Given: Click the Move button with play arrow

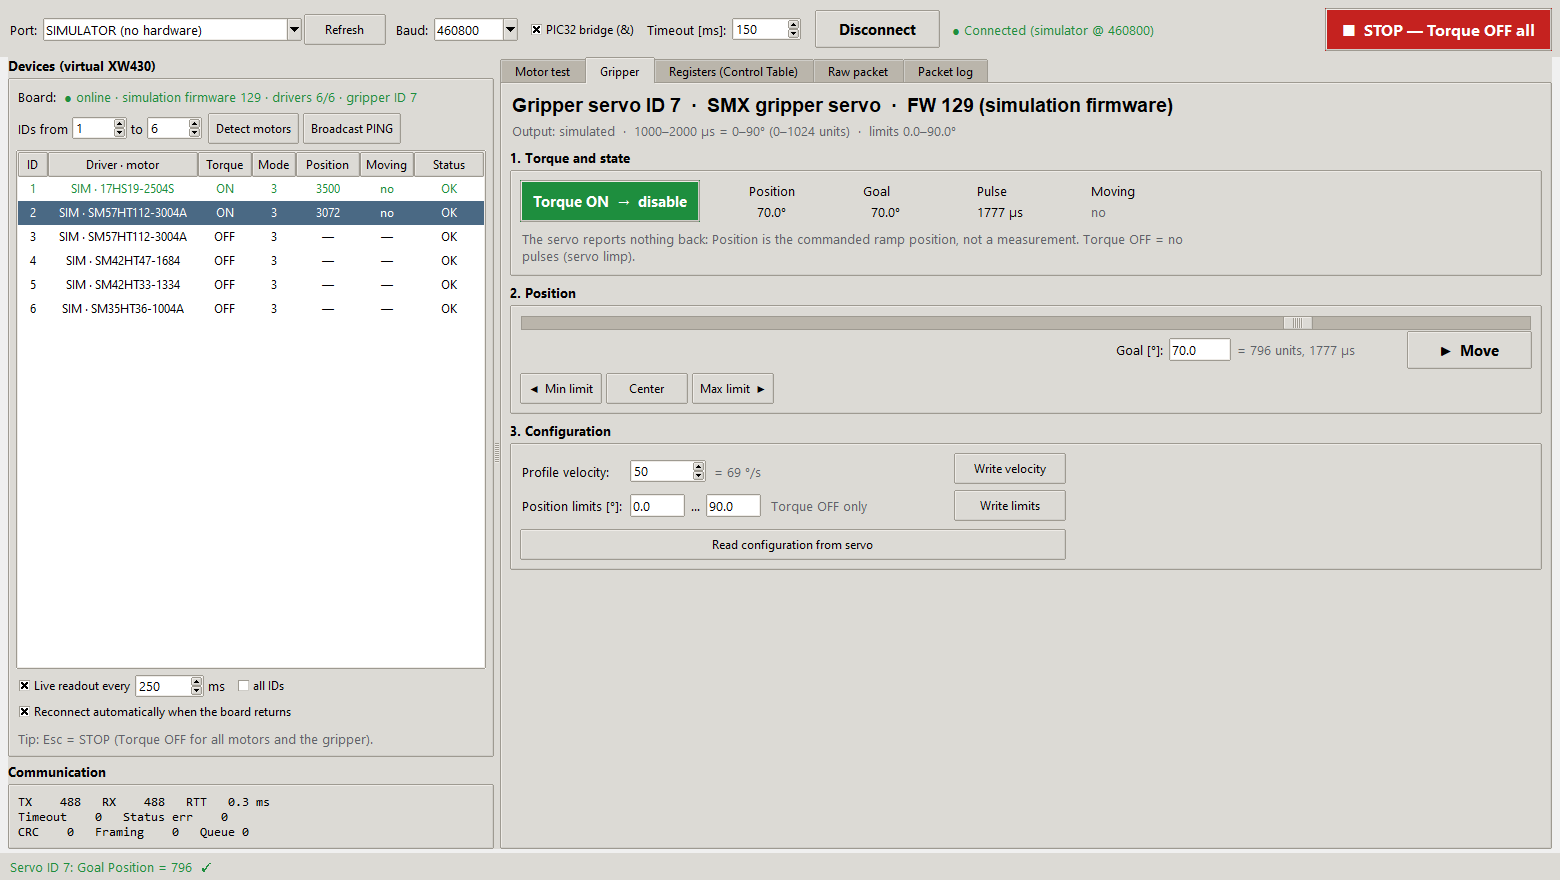Looking at the screenshot, I should point(1469,350).
